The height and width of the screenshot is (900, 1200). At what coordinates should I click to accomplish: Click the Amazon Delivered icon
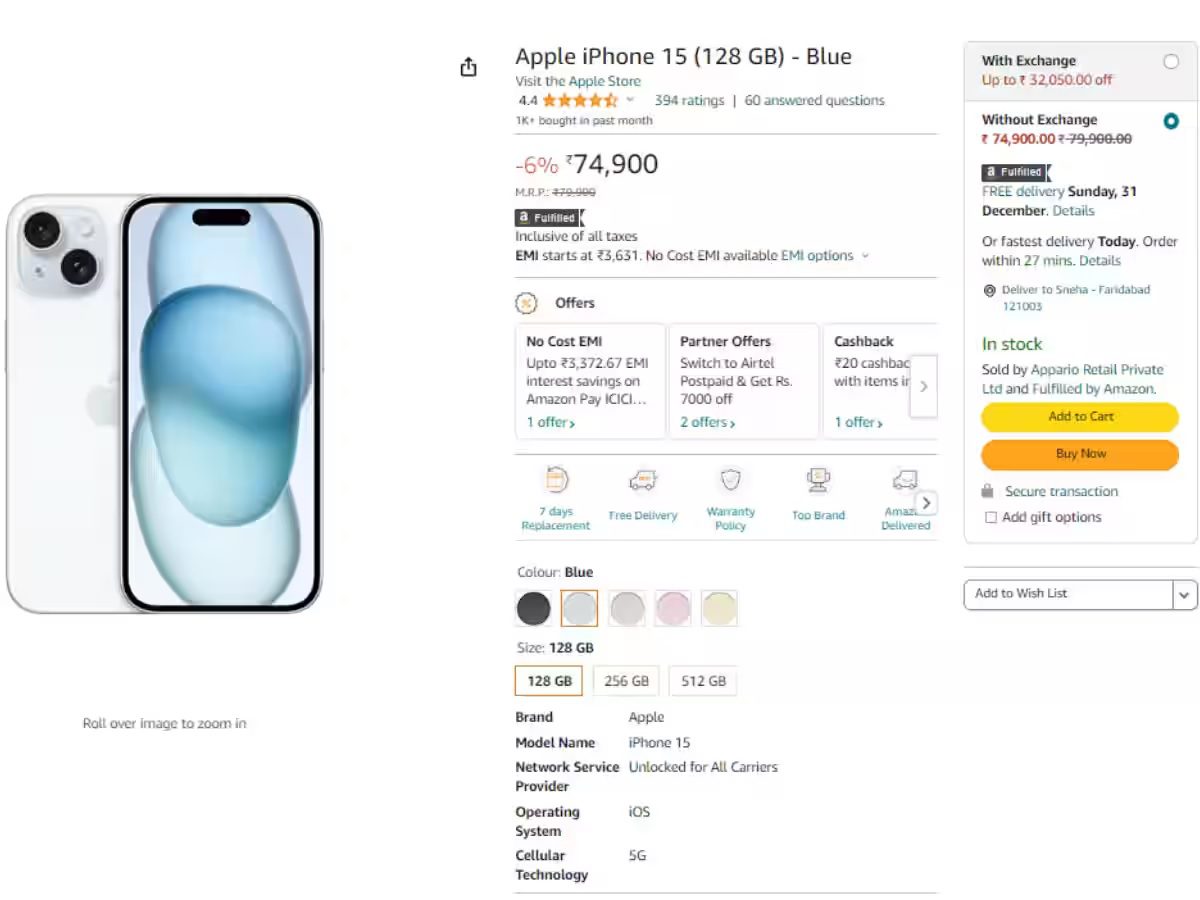point(903,482)
